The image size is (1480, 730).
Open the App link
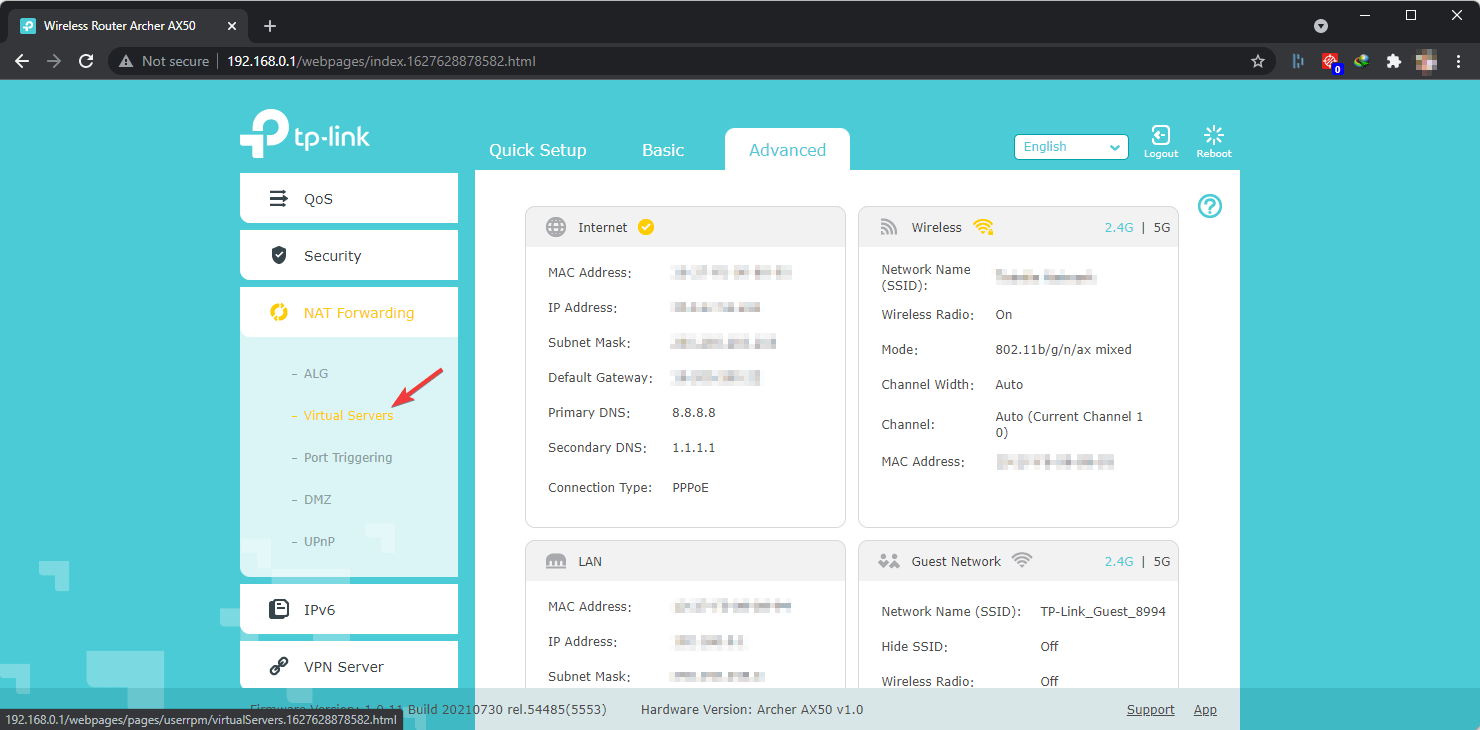(1205, 710)
